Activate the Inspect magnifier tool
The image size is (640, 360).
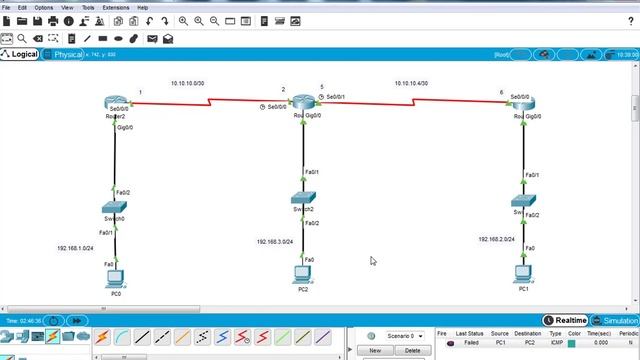click(22, 39)
